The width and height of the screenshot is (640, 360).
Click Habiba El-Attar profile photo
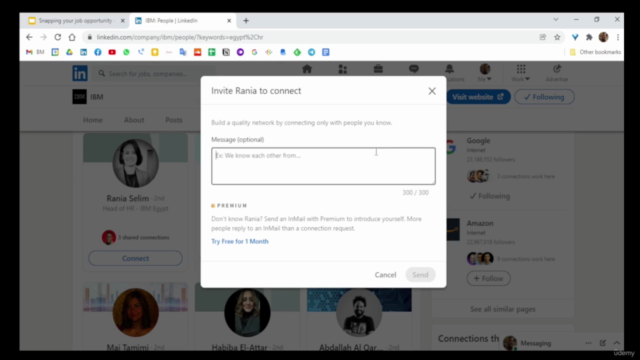pyautogui.click(x=247, y=312)
